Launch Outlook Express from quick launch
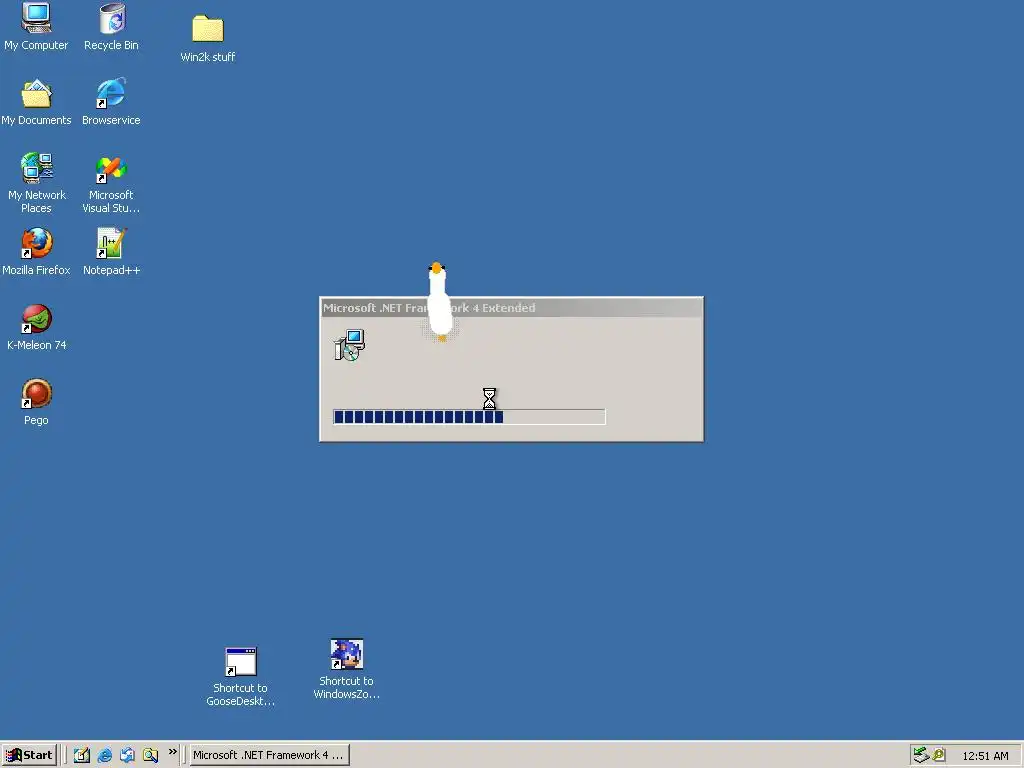This screenshot has height=768, width=1024. click(127, 755)
